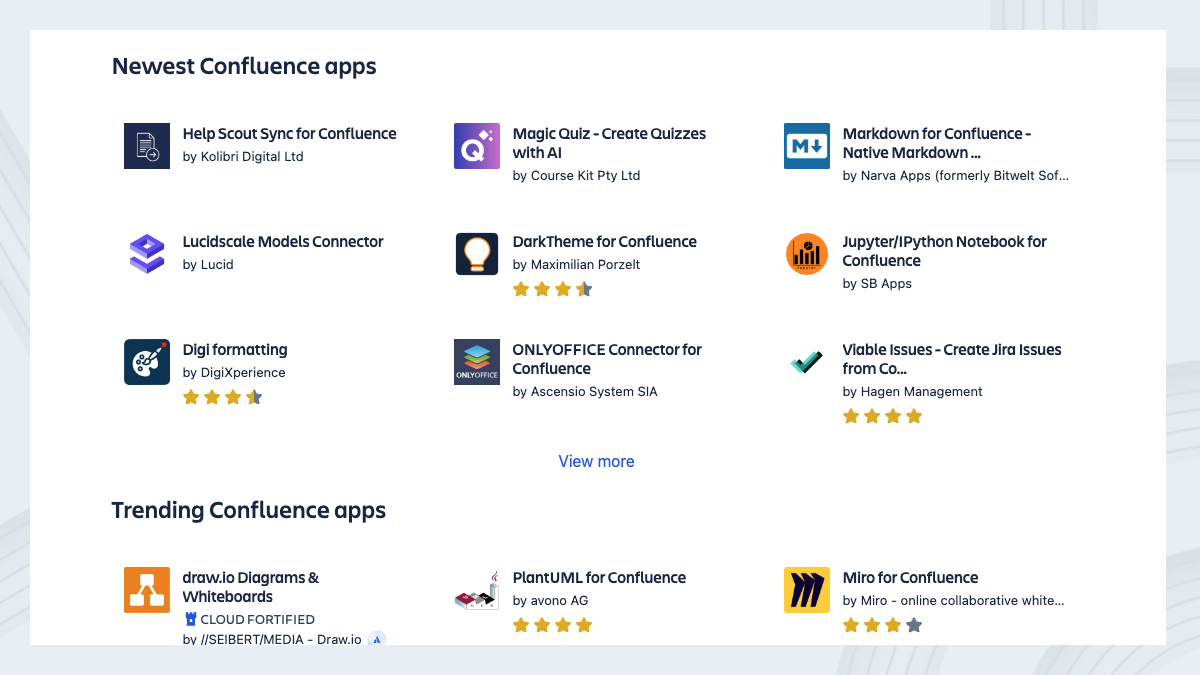1200x675 pixels.
Task: Select the Markdown for Confluence M icon
Action: (x=807, y=146)
